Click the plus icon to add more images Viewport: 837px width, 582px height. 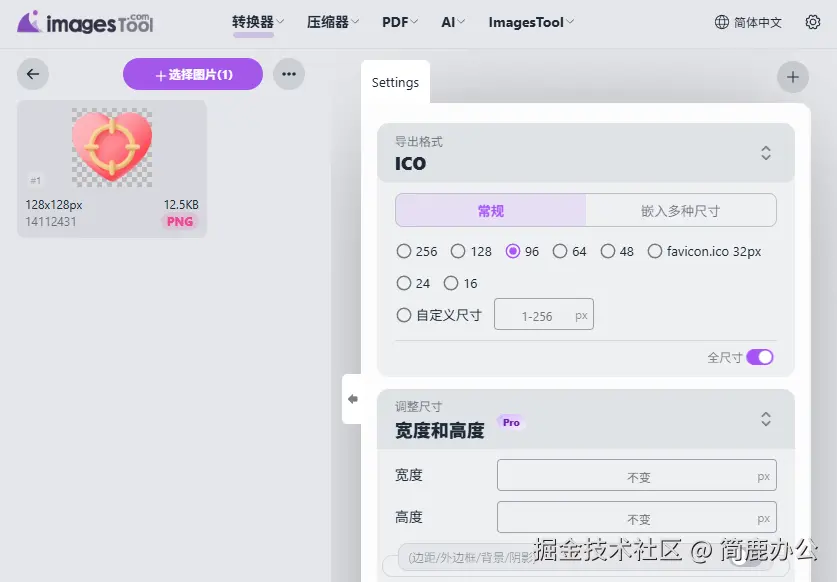(793, 76)
